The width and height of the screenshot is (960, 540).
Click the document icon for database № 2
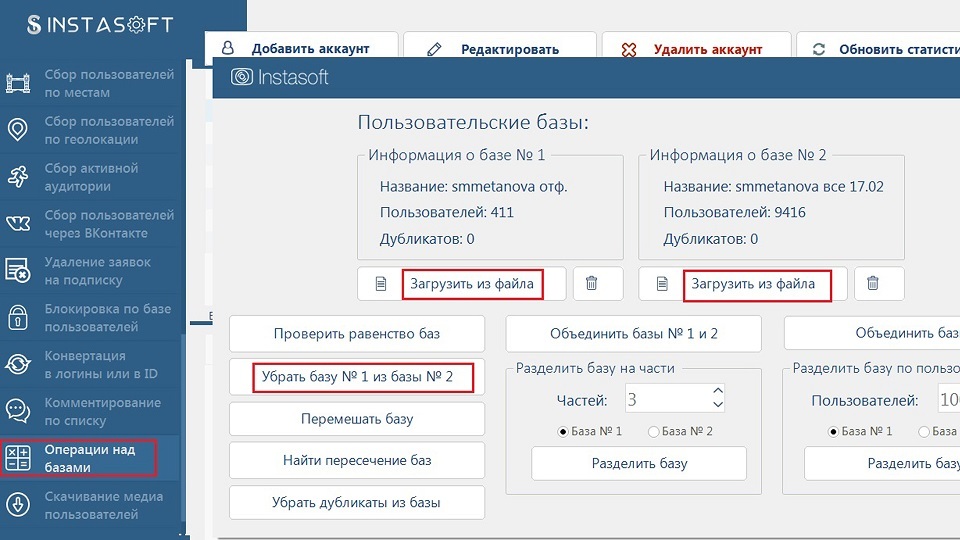(662, 283)
